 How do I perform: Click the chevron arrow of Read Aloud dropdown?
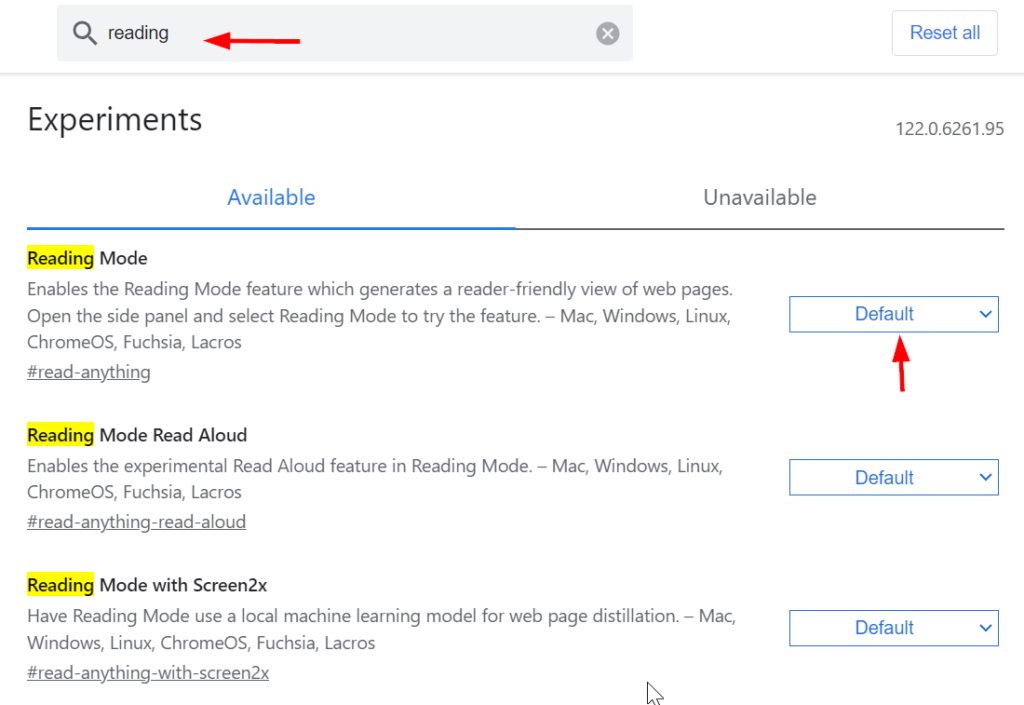[x=985, y=477]
